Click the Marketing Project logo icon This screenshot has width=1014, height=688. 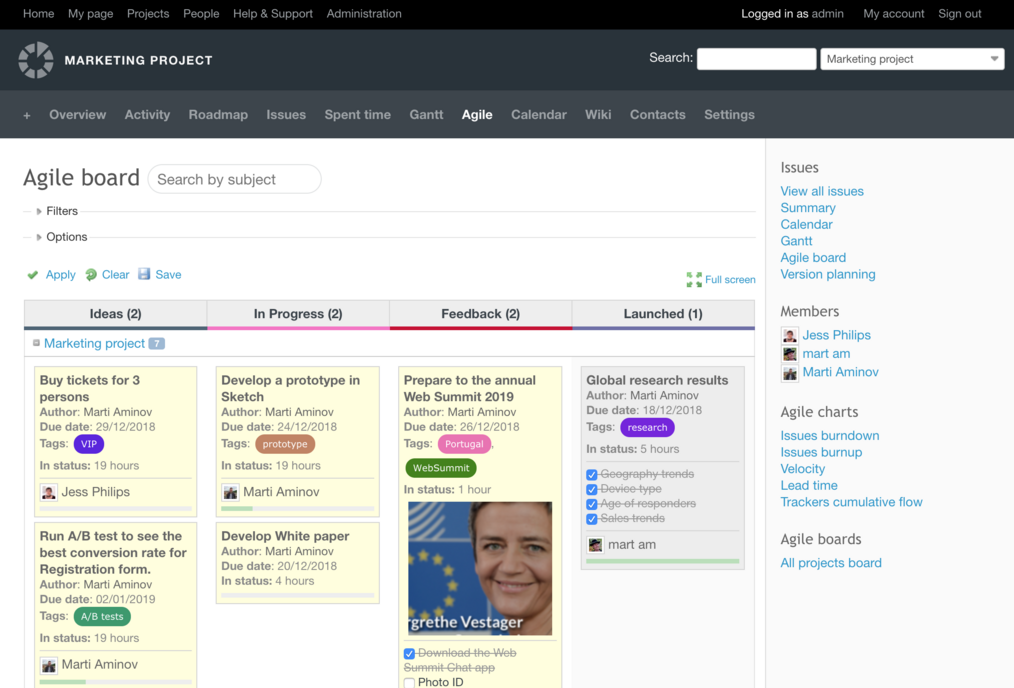(36, 60)
